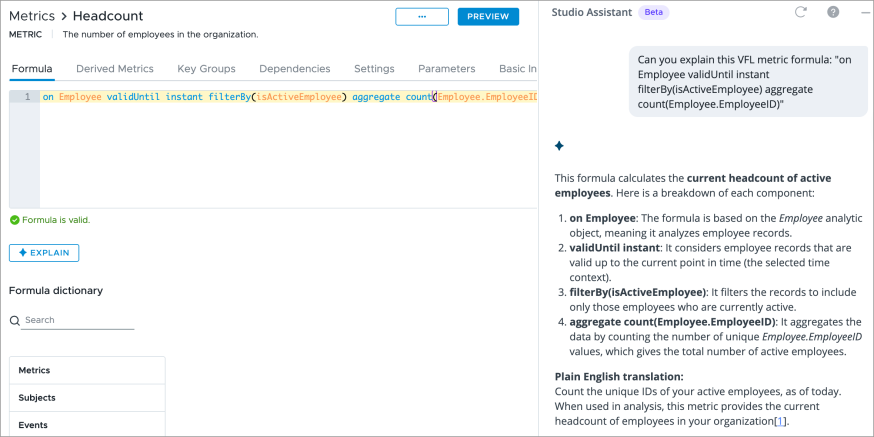Open the Studio Assistant help icon
This screenshot has height=437, width=874.
coord(833,12)
